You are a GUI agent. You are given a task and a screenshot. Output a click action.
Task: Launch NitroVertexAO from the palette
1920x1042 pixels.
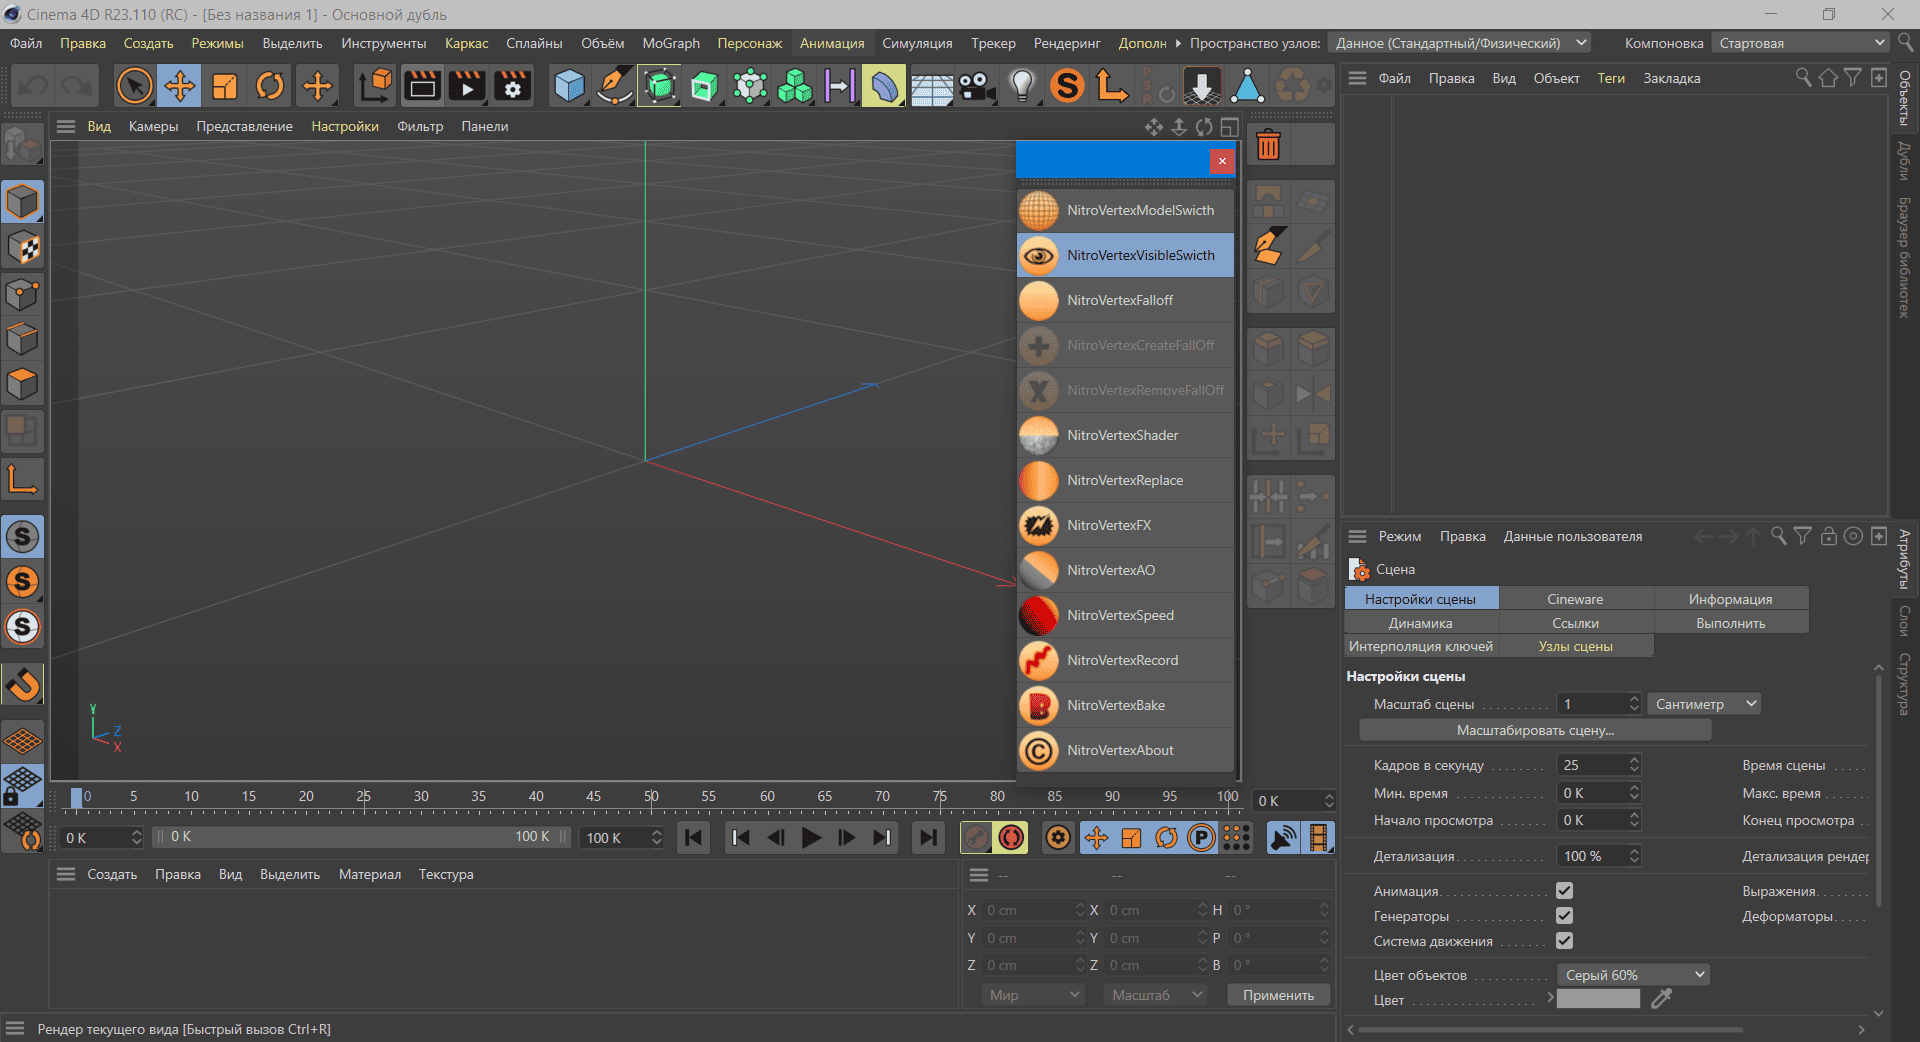coord(1126,570)
